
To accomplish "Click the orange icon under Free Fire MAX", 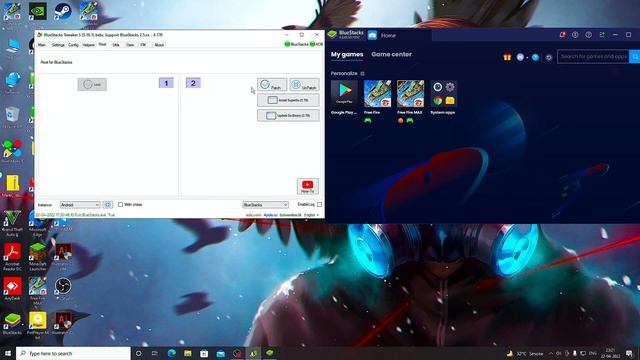I will coord(400,120).
